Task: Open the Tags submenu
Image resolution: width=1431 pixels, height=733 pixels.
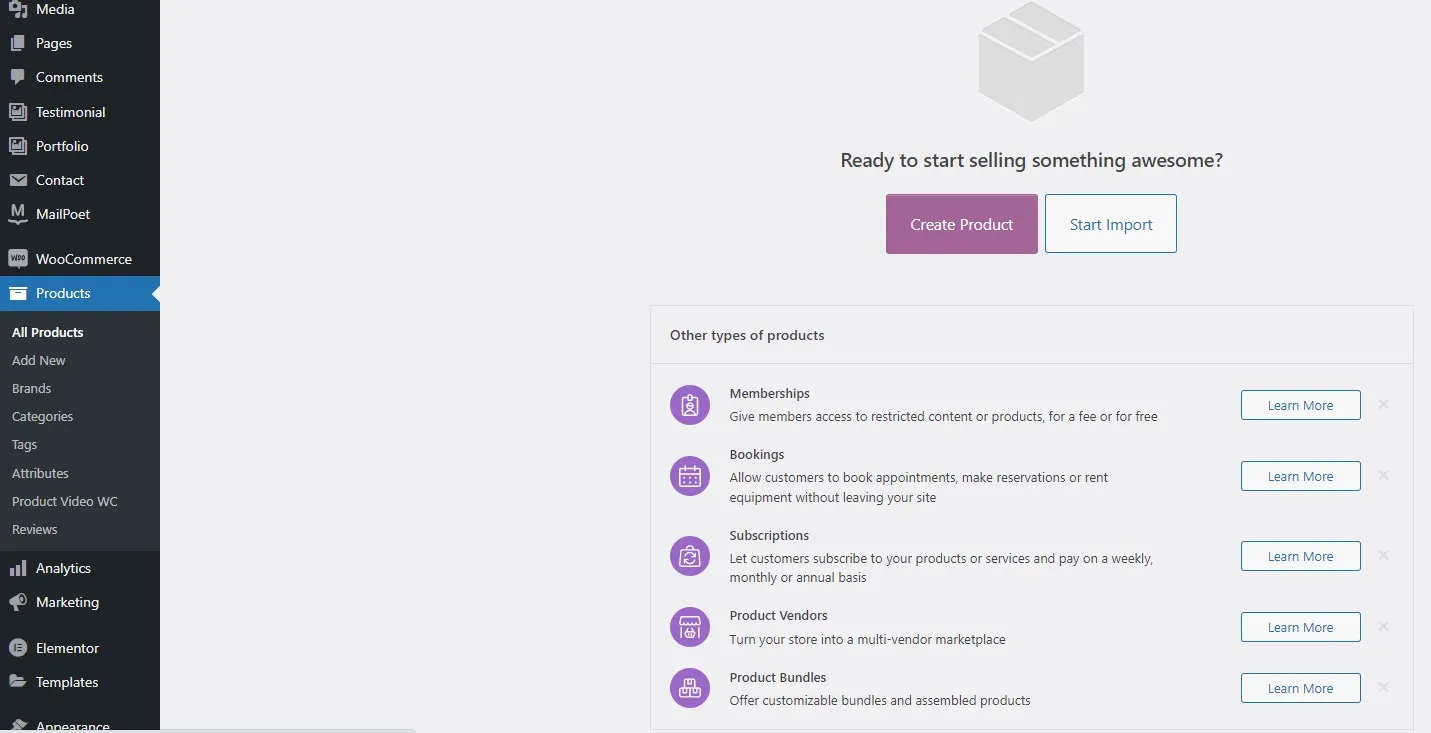Action: (24, 445)
